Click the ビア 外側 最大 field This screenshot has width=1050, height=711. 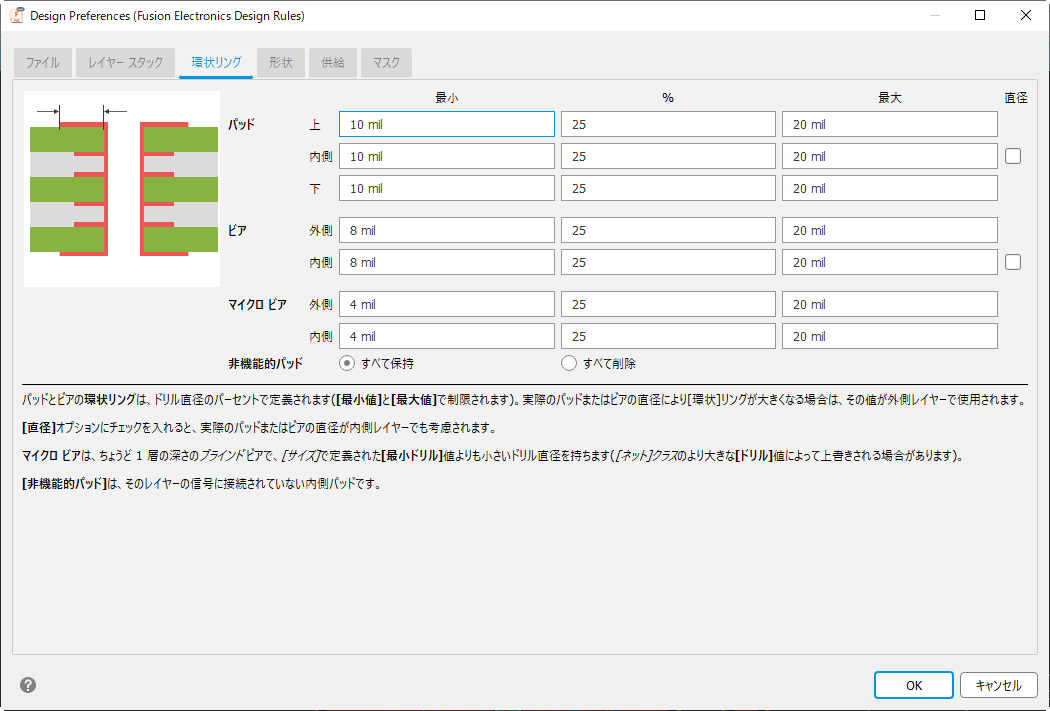point(890,230)
